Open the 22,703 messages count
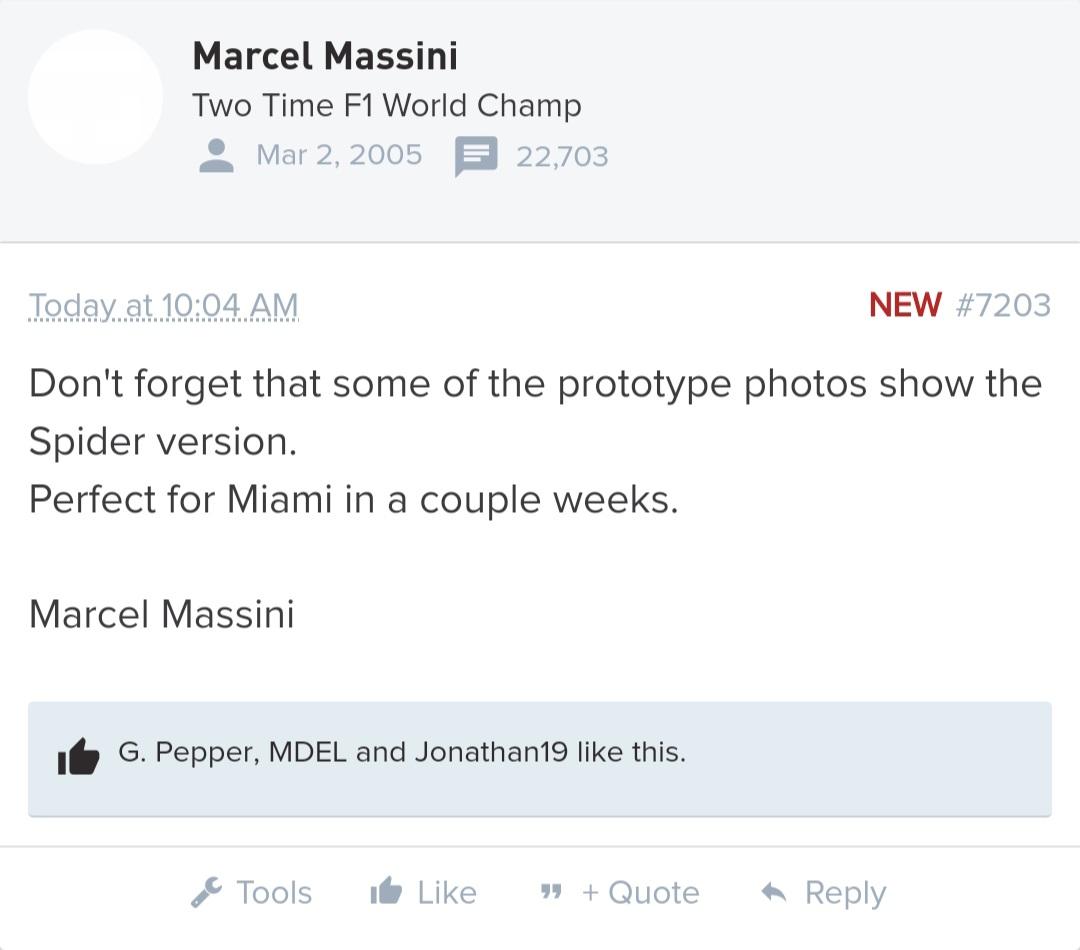 562,156
